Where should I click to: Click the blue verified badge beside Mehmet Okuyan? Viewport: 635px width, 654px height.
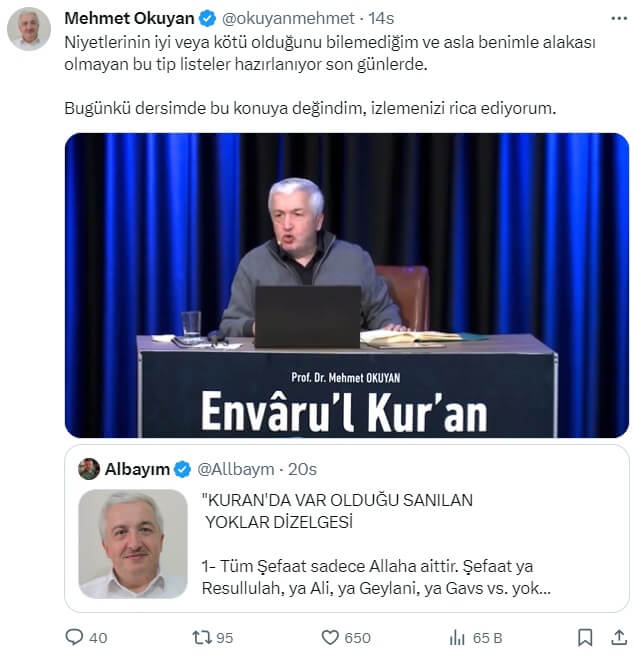tap(207, 19)
